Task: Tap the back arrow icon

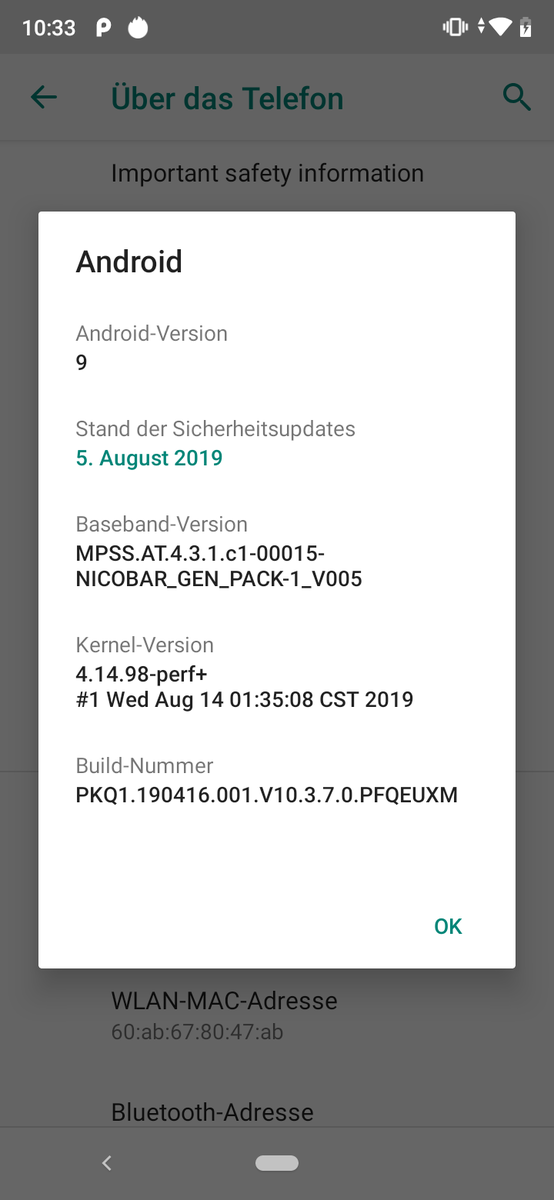Action: pos(44,97)
